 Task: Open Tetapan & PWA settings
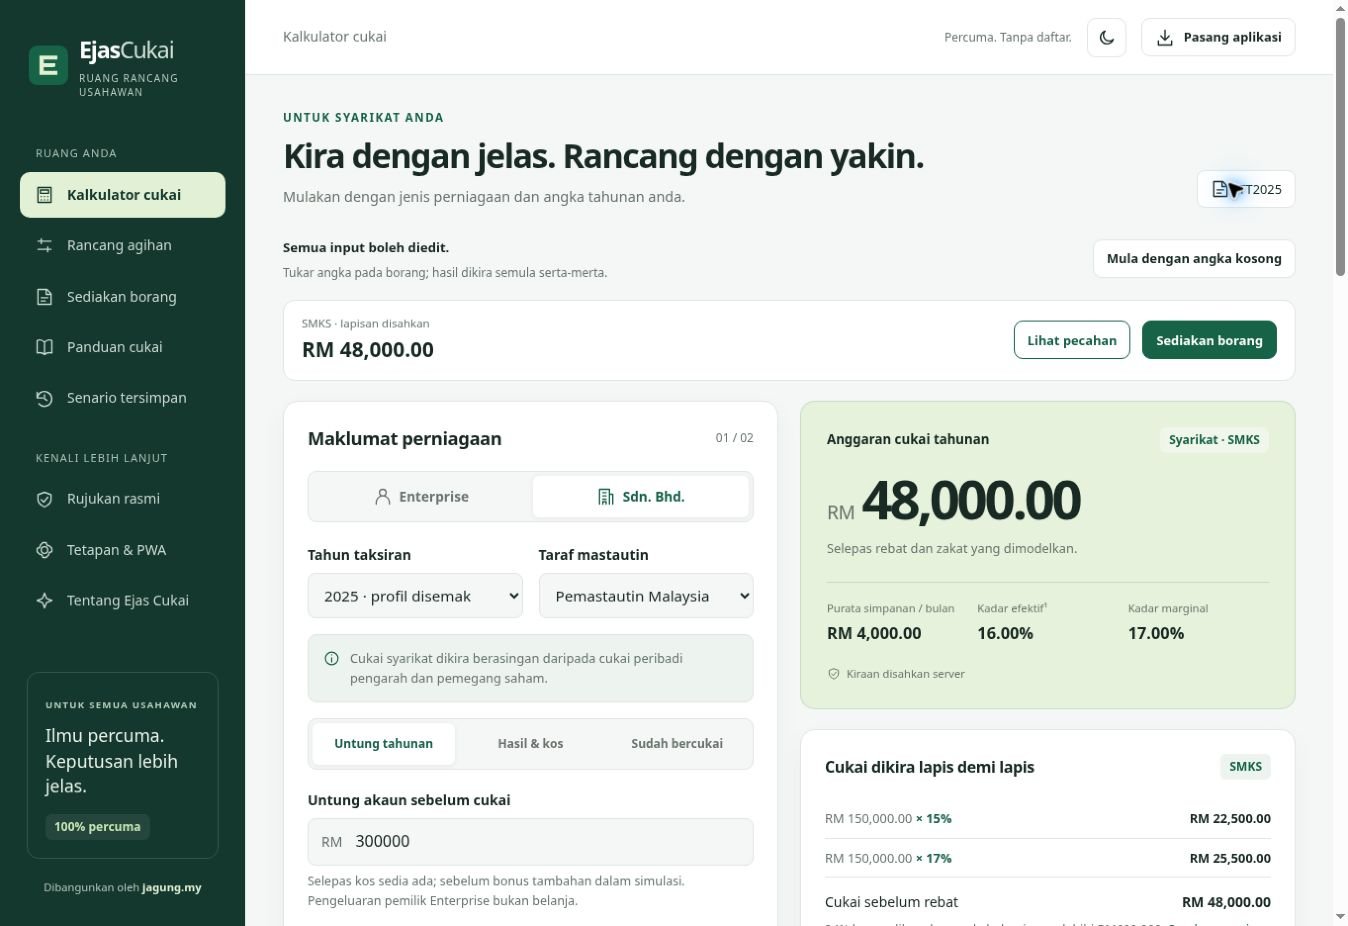click(123, 550)
